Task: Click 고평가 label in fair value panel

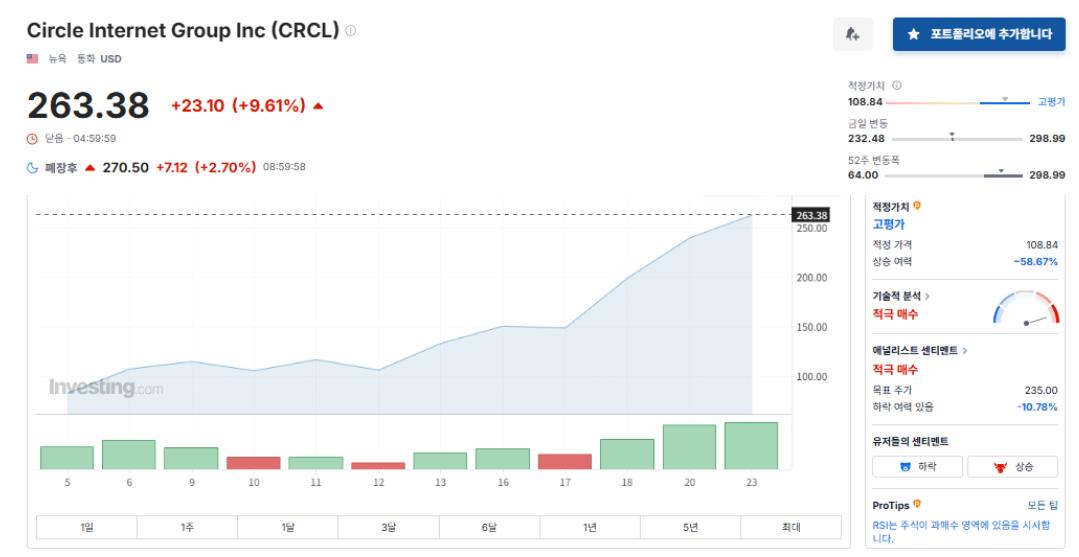Action: click(x=888, y=224)
